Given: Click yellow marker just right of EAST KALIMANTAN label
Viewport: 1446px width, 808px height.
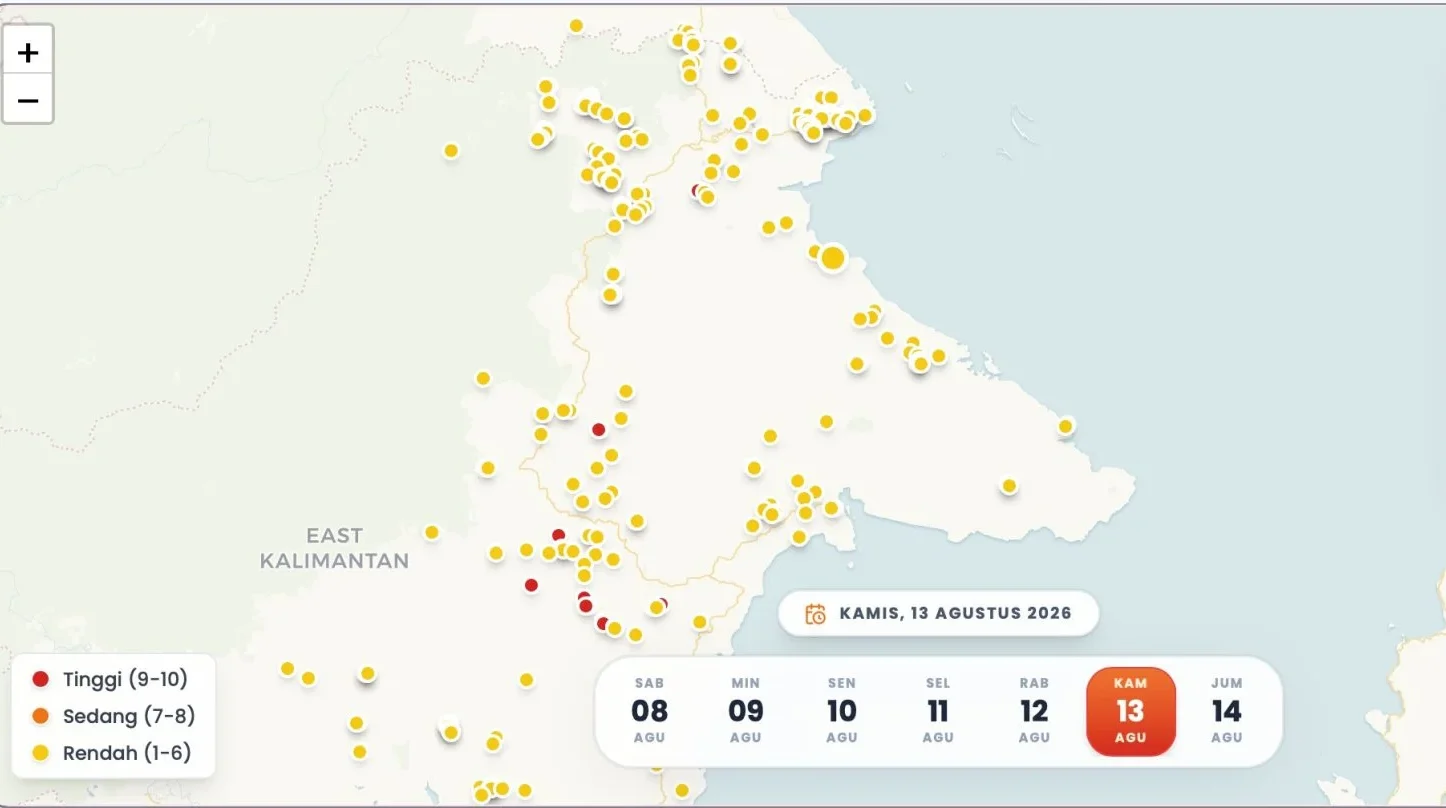Looking at the screenshot, I should coord(432,532).
